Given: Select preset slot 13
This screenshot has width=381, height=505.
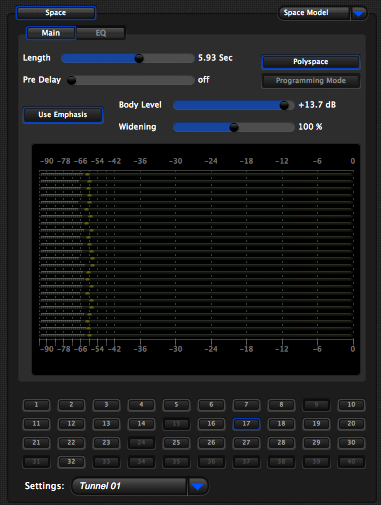Looking at the screenshot, I should tap(106, 424).
